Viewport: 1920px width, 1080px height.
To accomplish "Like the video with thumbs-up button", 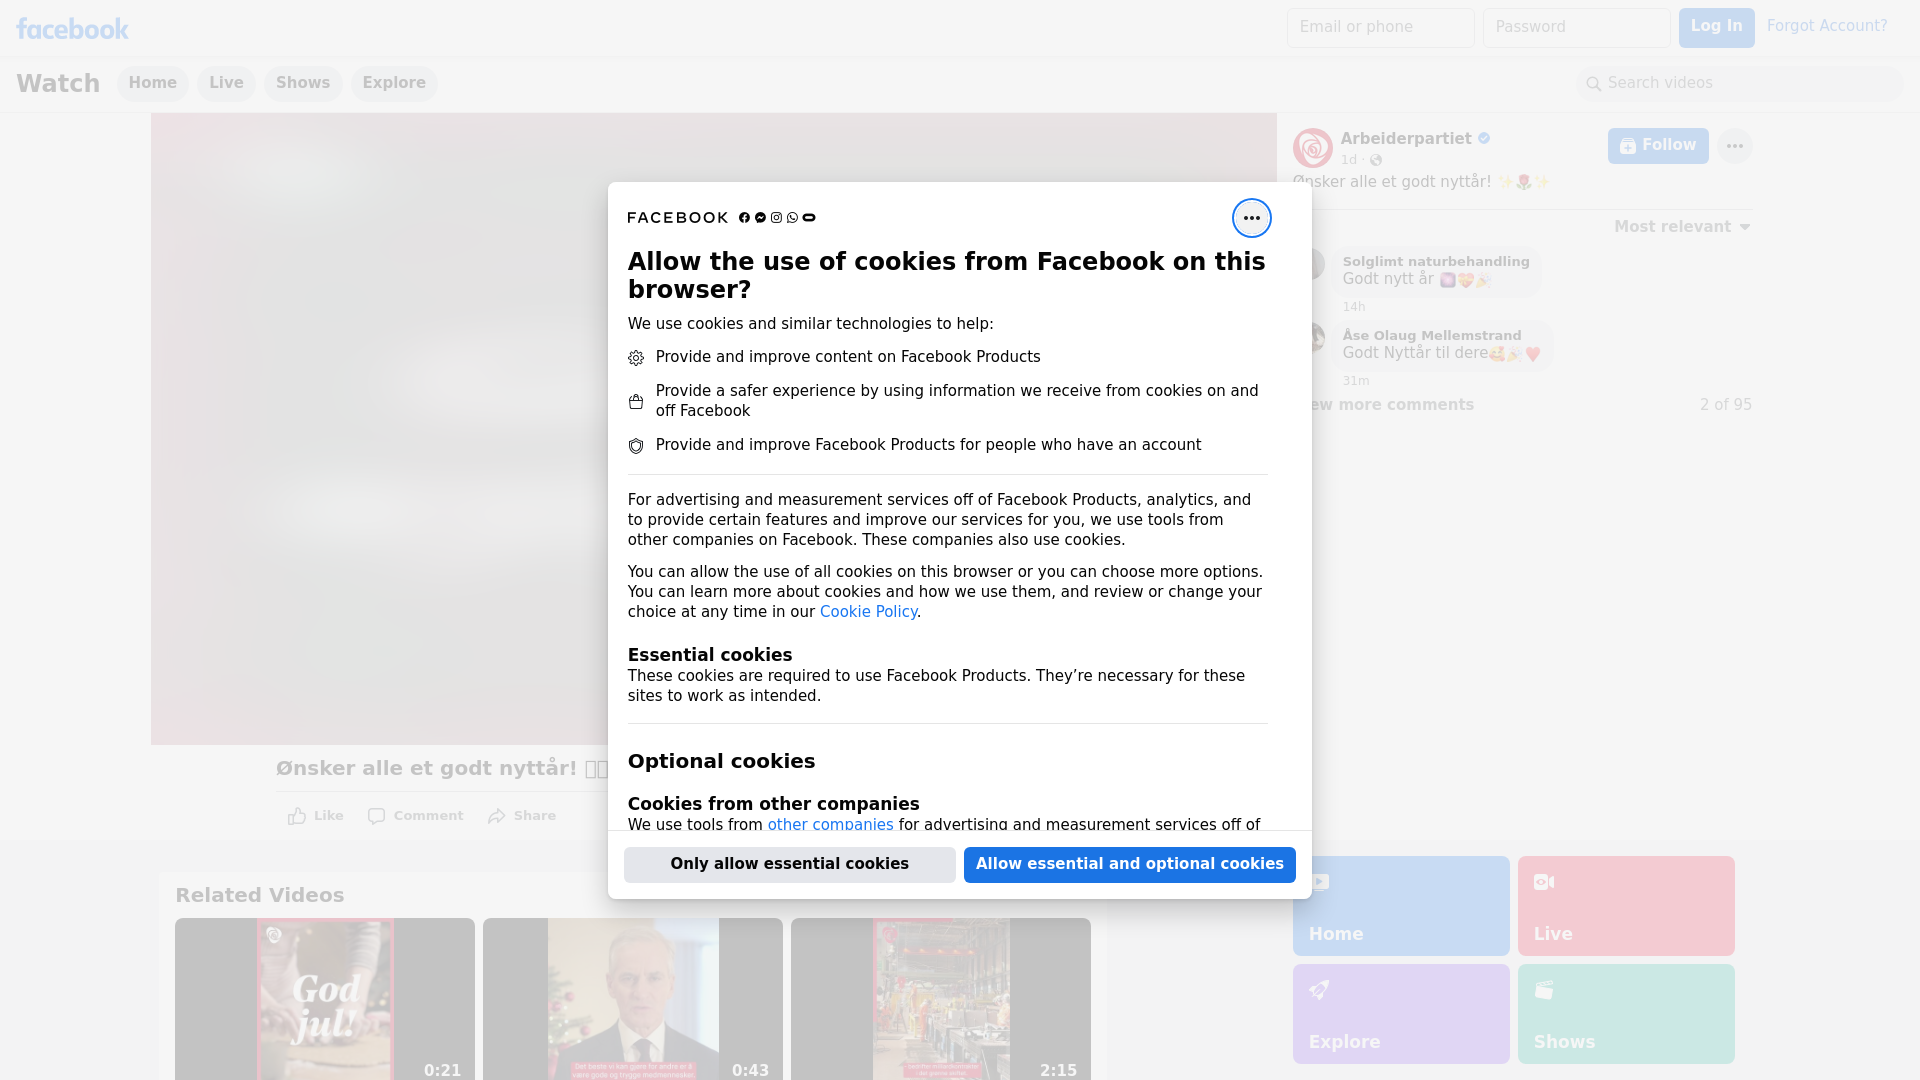I will (x=315, y=816).
